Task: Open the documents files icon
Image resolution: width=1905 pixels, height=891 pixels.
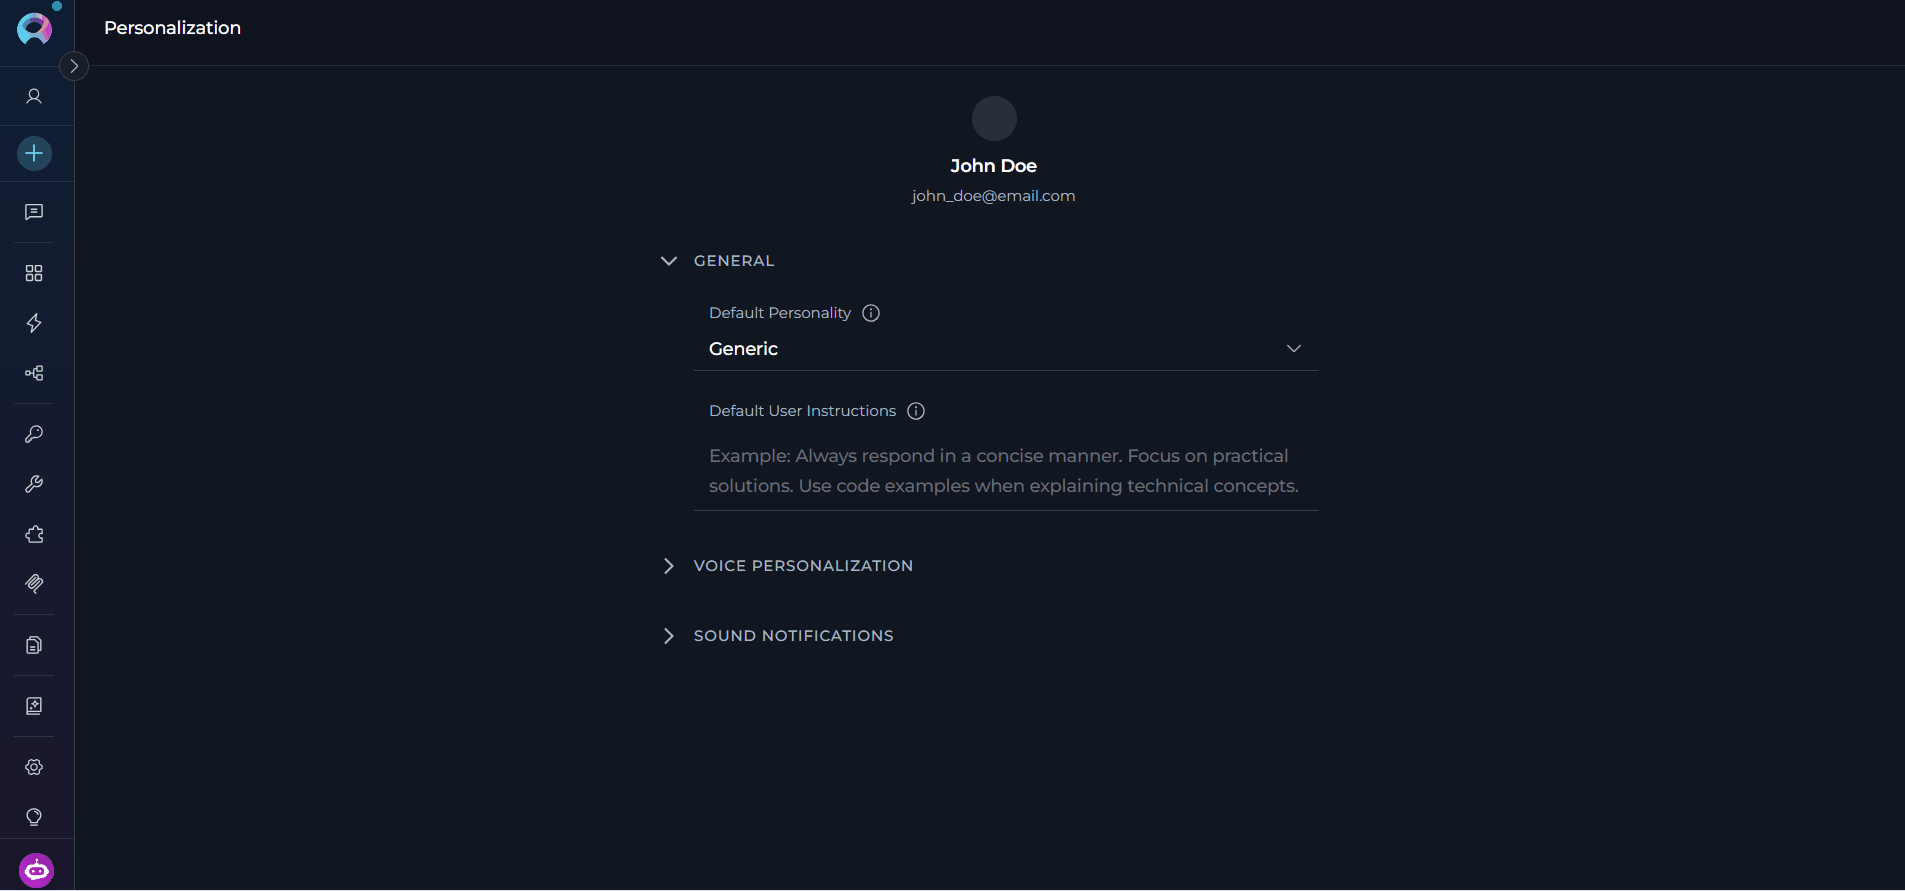Action: click(x=34, y=645)
